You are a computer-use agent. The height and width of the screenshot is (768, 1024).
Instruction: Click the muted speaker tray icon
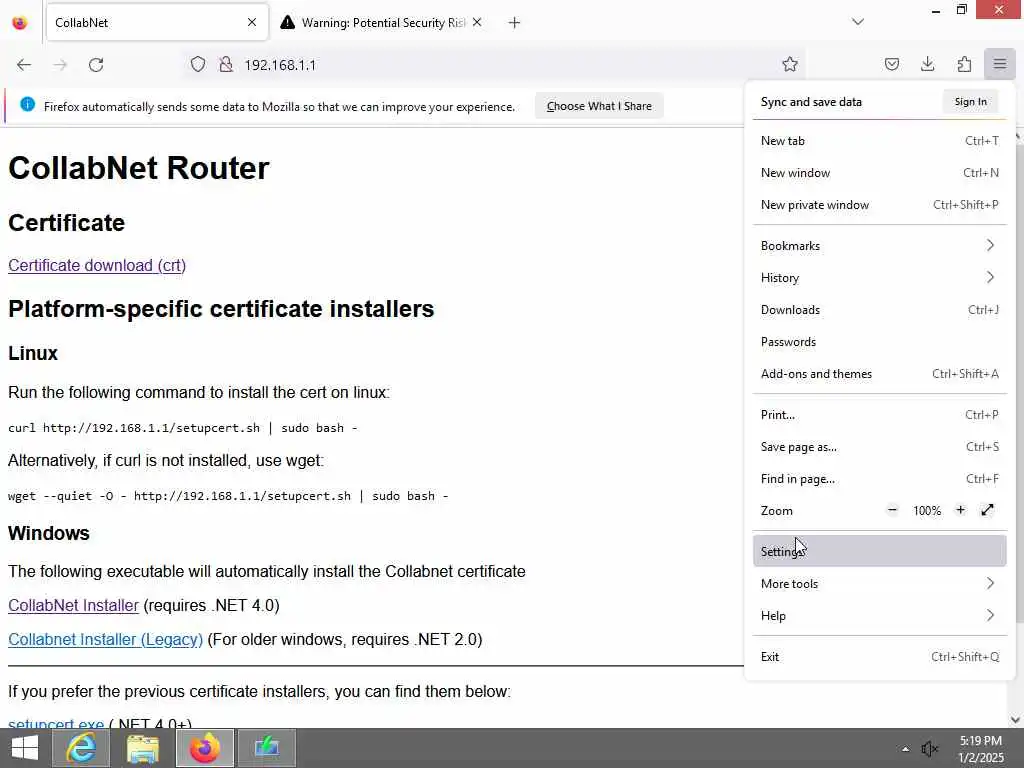(x=929, y=749)
